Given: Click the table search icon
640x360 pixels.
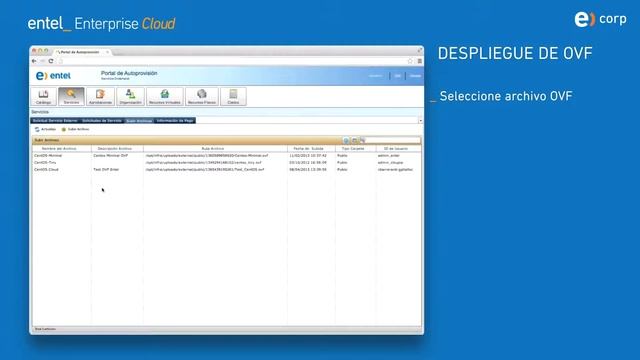Looking at the screenshot, I should [362, 140].
